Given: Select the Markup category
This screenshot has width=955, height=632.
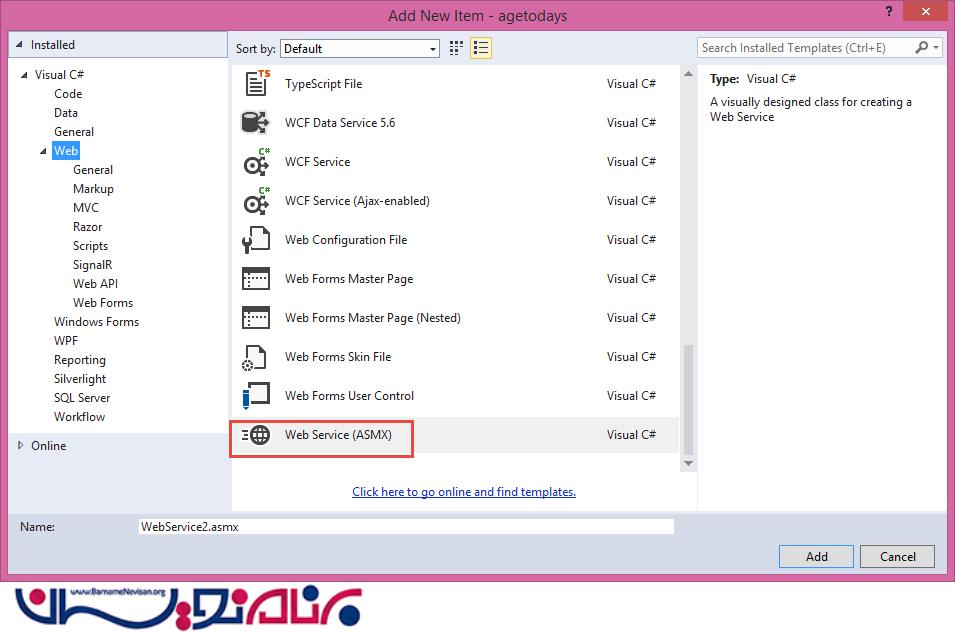Looking at the screenshot, I should coord(93,189).
